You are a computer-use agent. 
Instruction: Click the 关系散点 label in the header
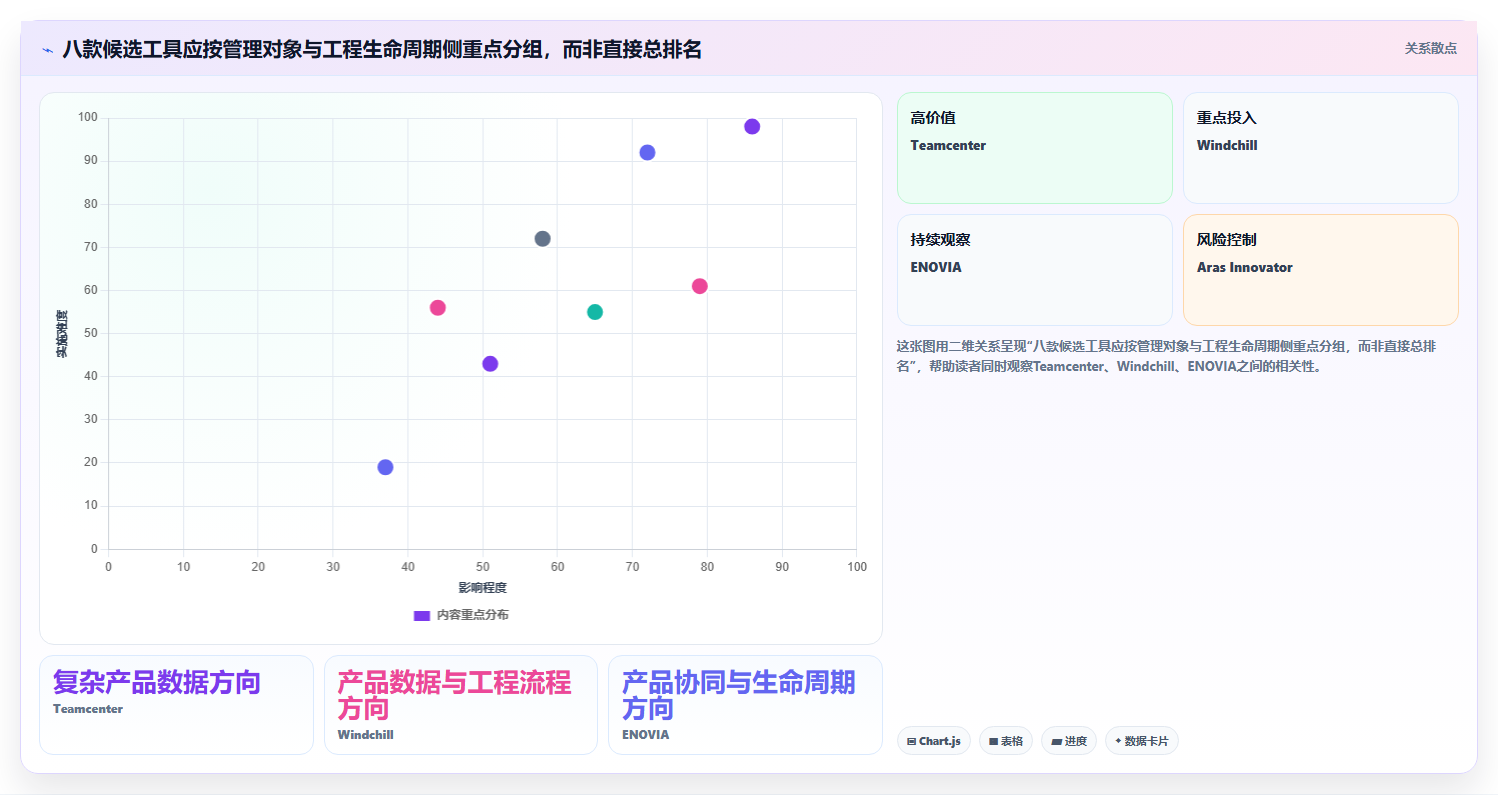point(1431,48)
